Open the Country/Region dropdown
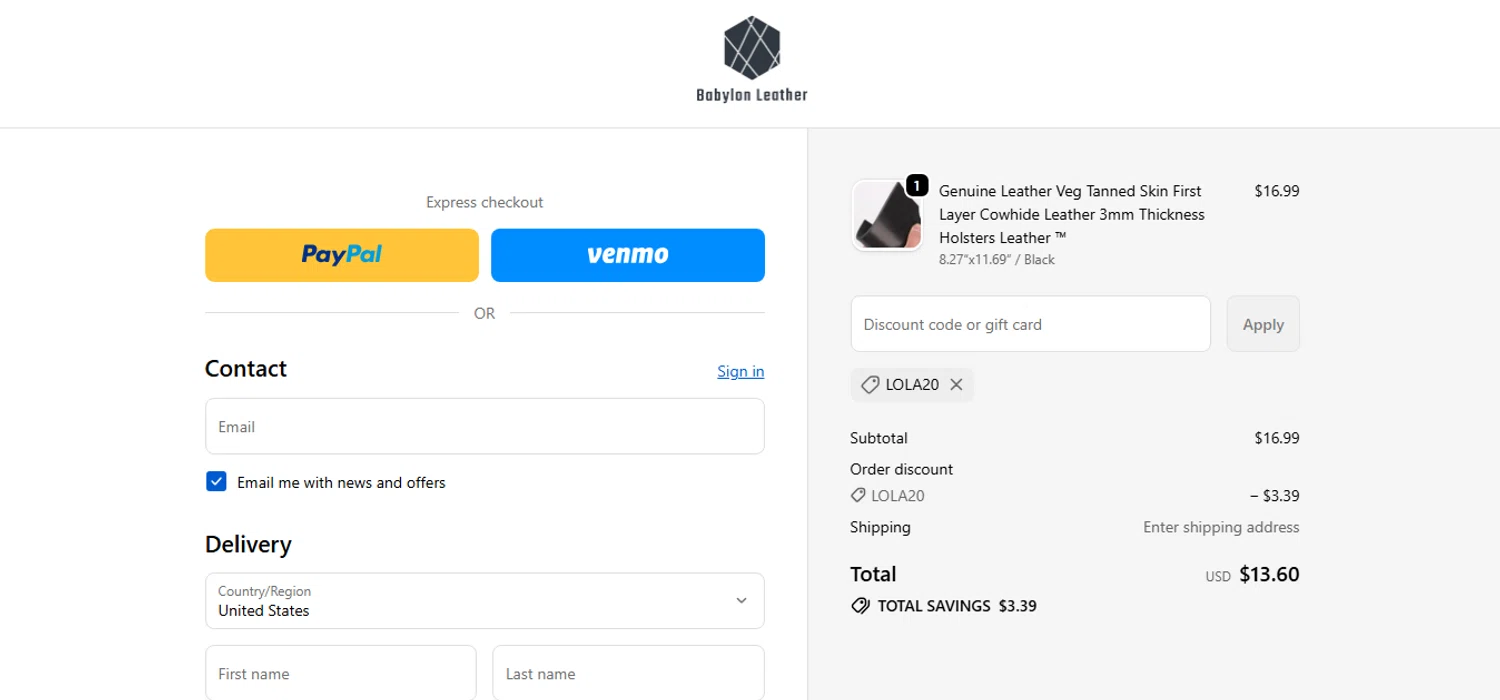The height and width of the screenshot is (700, 1500). [485, 601]
